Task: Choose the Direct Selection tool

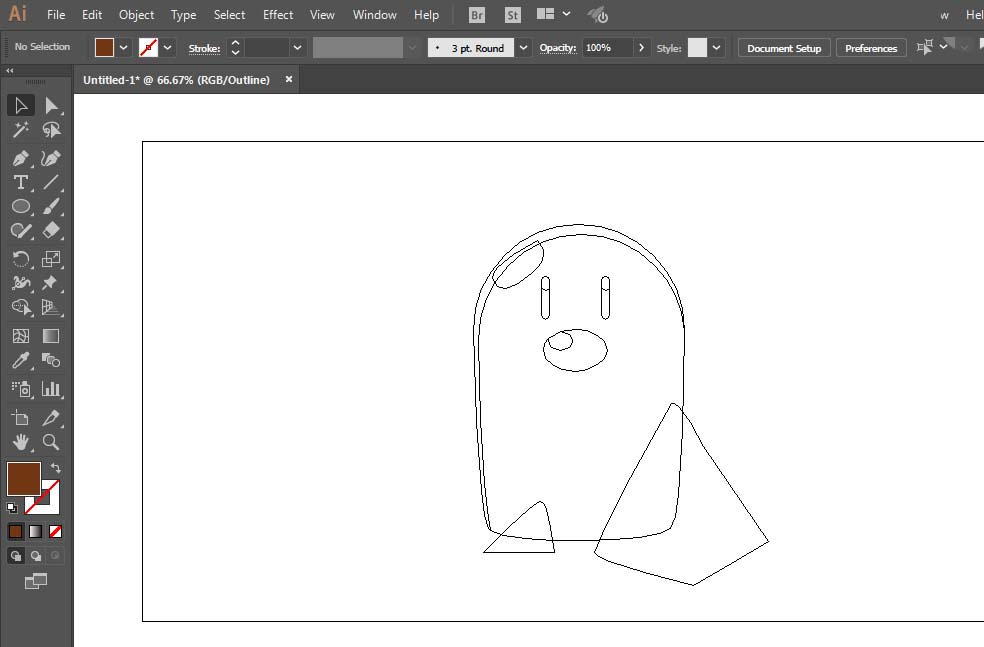Action: click(x=51, y=105)
